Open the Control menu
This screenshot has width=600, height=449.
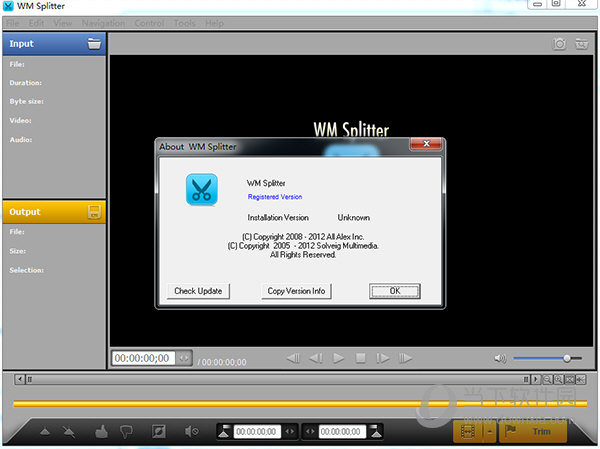[149, 23]
